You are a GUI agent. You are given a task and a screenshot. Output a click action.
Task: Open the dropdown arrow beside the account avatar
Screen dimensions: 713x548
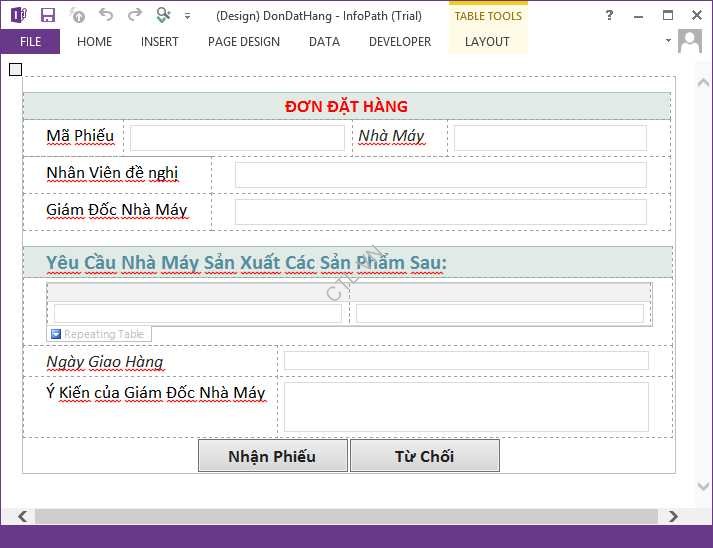point(668,41)
